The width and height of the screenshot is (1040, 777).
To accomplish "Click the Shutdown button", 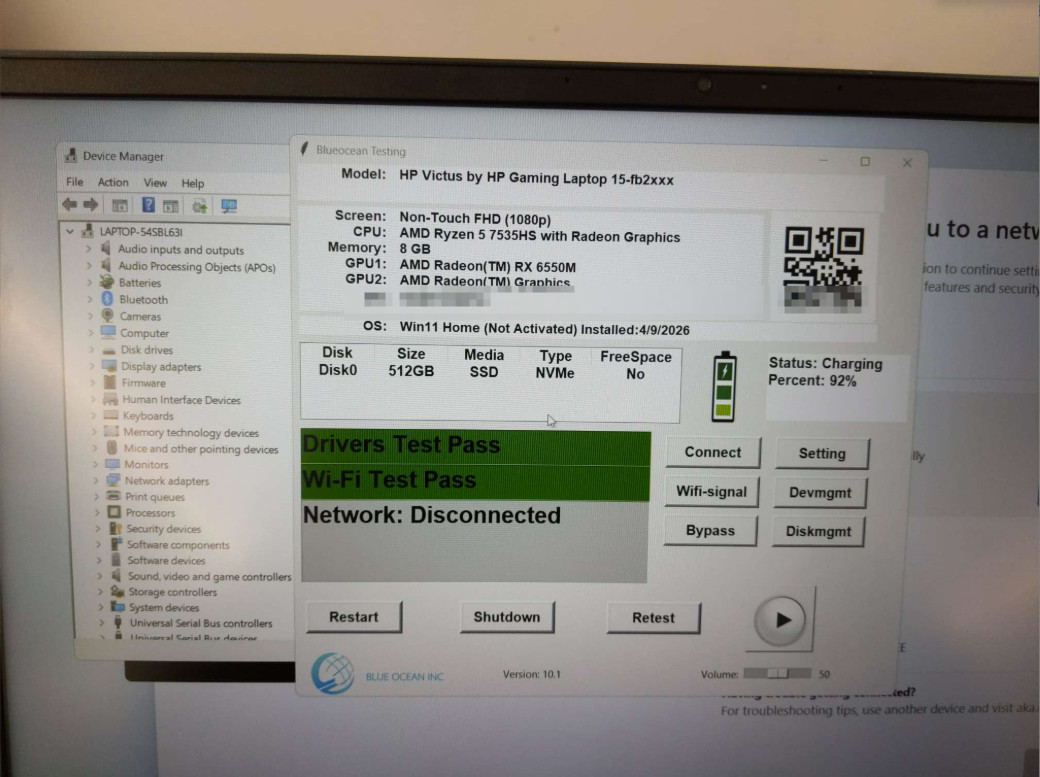I will 507,617.
